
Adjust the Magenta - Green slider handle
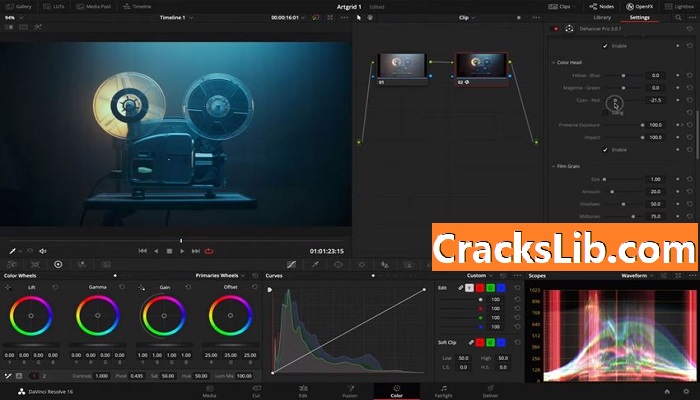(x=623, y=88)
